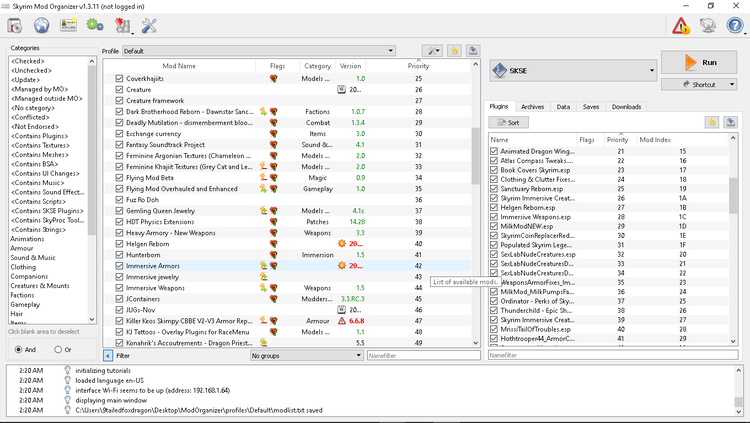This screenshot has width=750, height=423.
Task: Click the Filter label button
Action: click(x=123, y=356)
